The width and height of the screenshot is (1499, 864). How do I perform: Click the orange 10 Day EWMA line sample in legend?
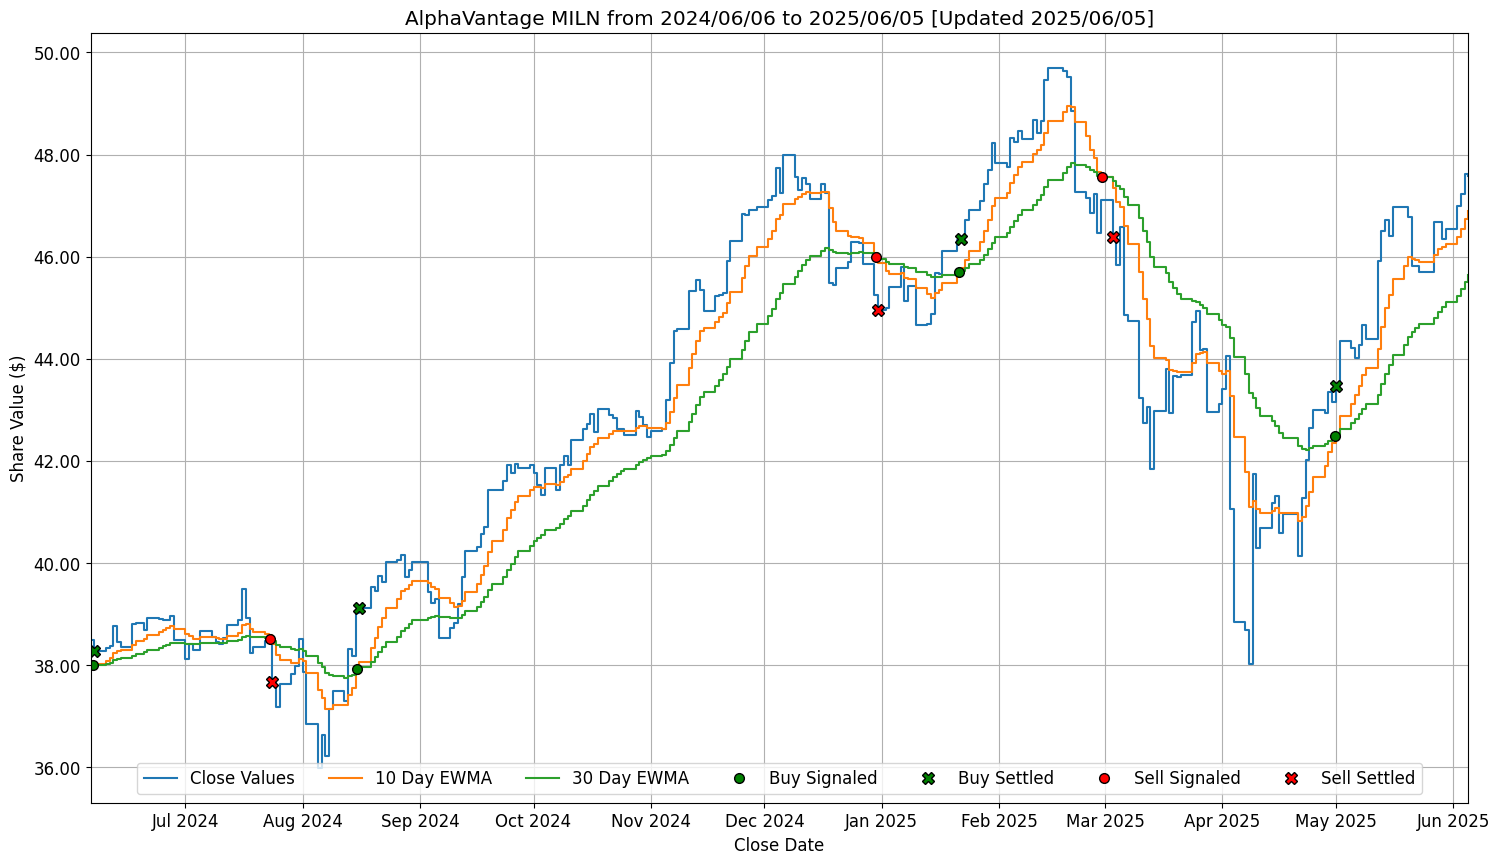point(345,778)
